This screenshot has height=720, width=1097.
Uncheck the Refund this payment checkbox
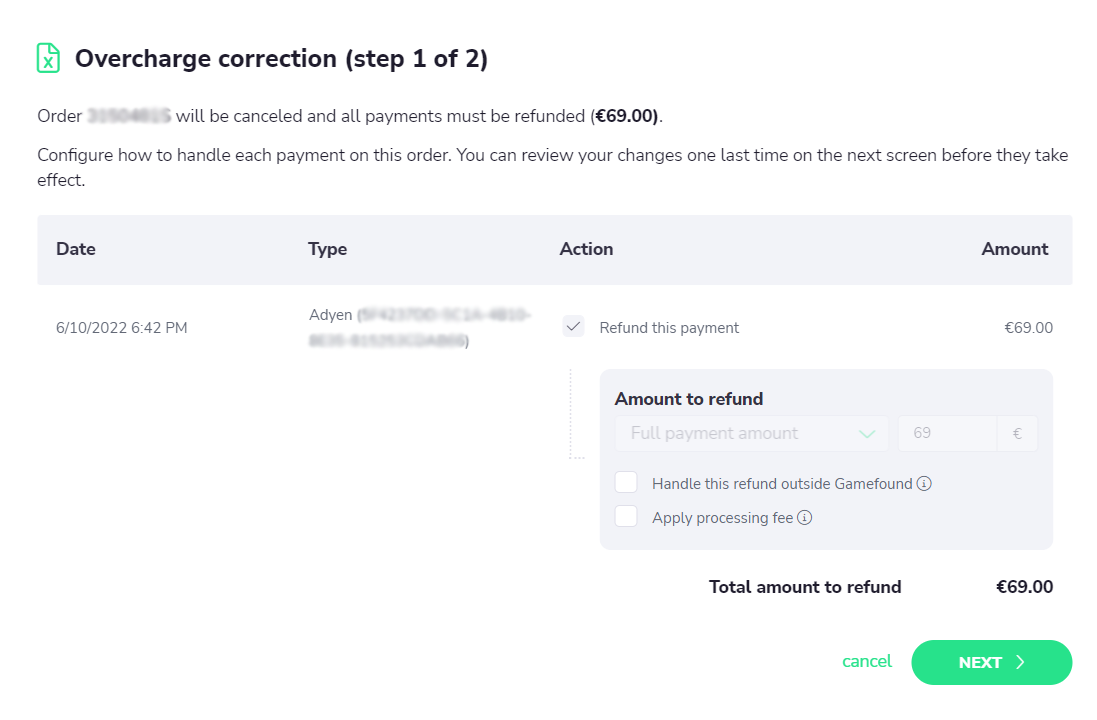[573, 327]
